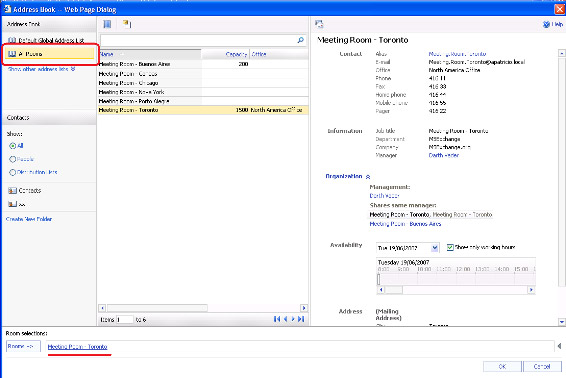566x378 pixels.
Task: Sort by the Name column header
Action: tap(150, 54)
